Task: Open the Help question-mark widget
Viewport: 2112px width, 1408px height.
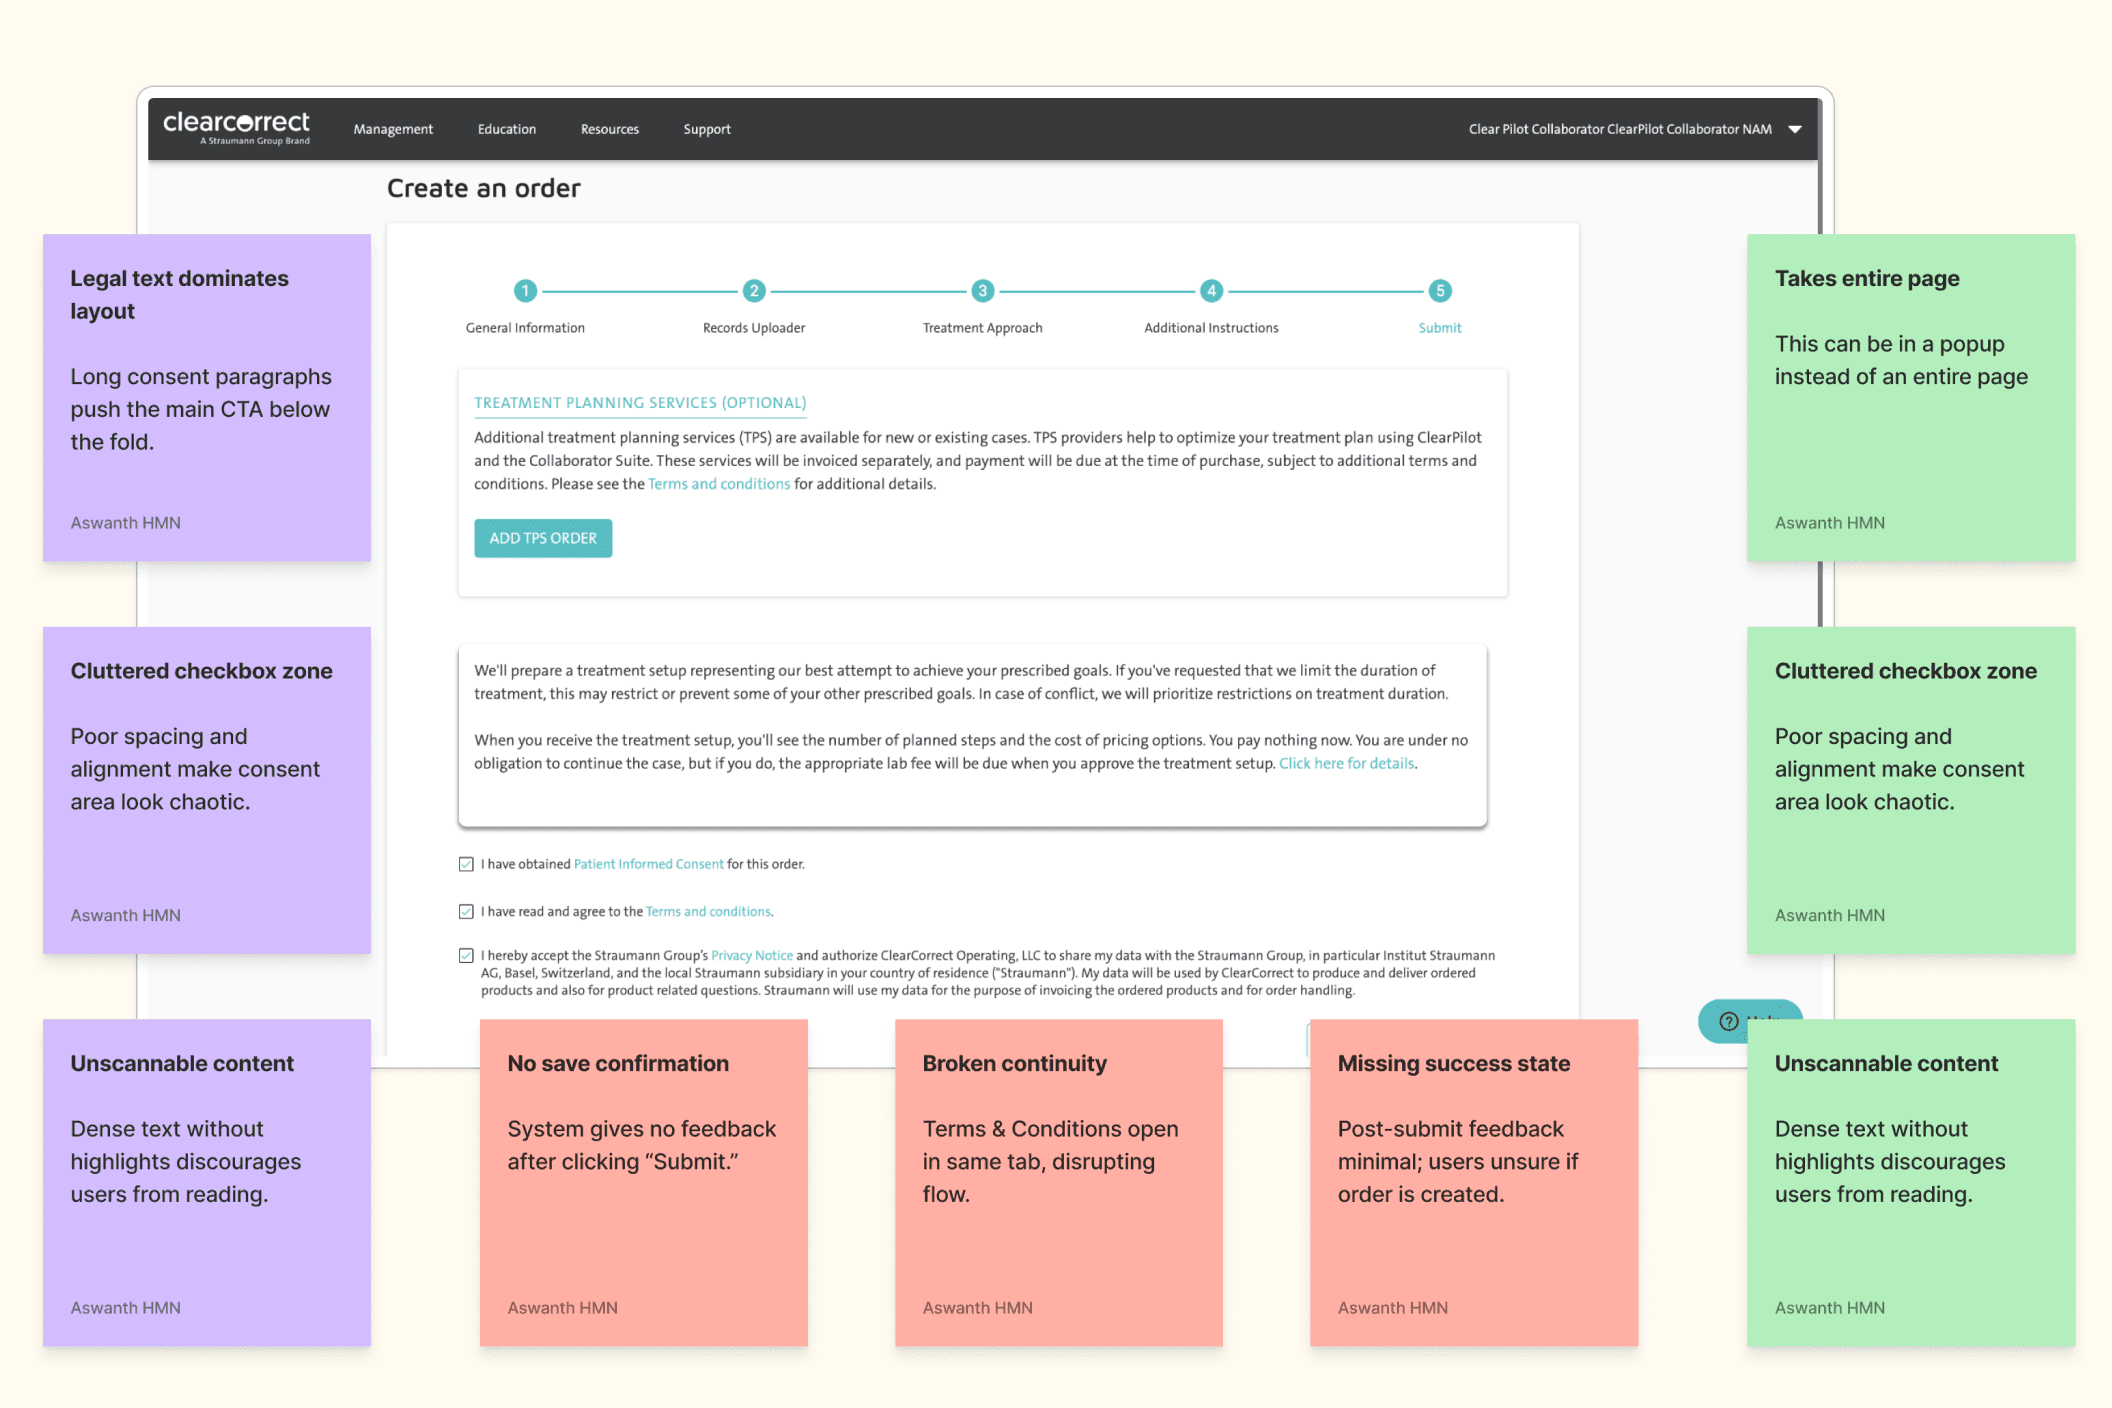Action: click(1729, 1020)
